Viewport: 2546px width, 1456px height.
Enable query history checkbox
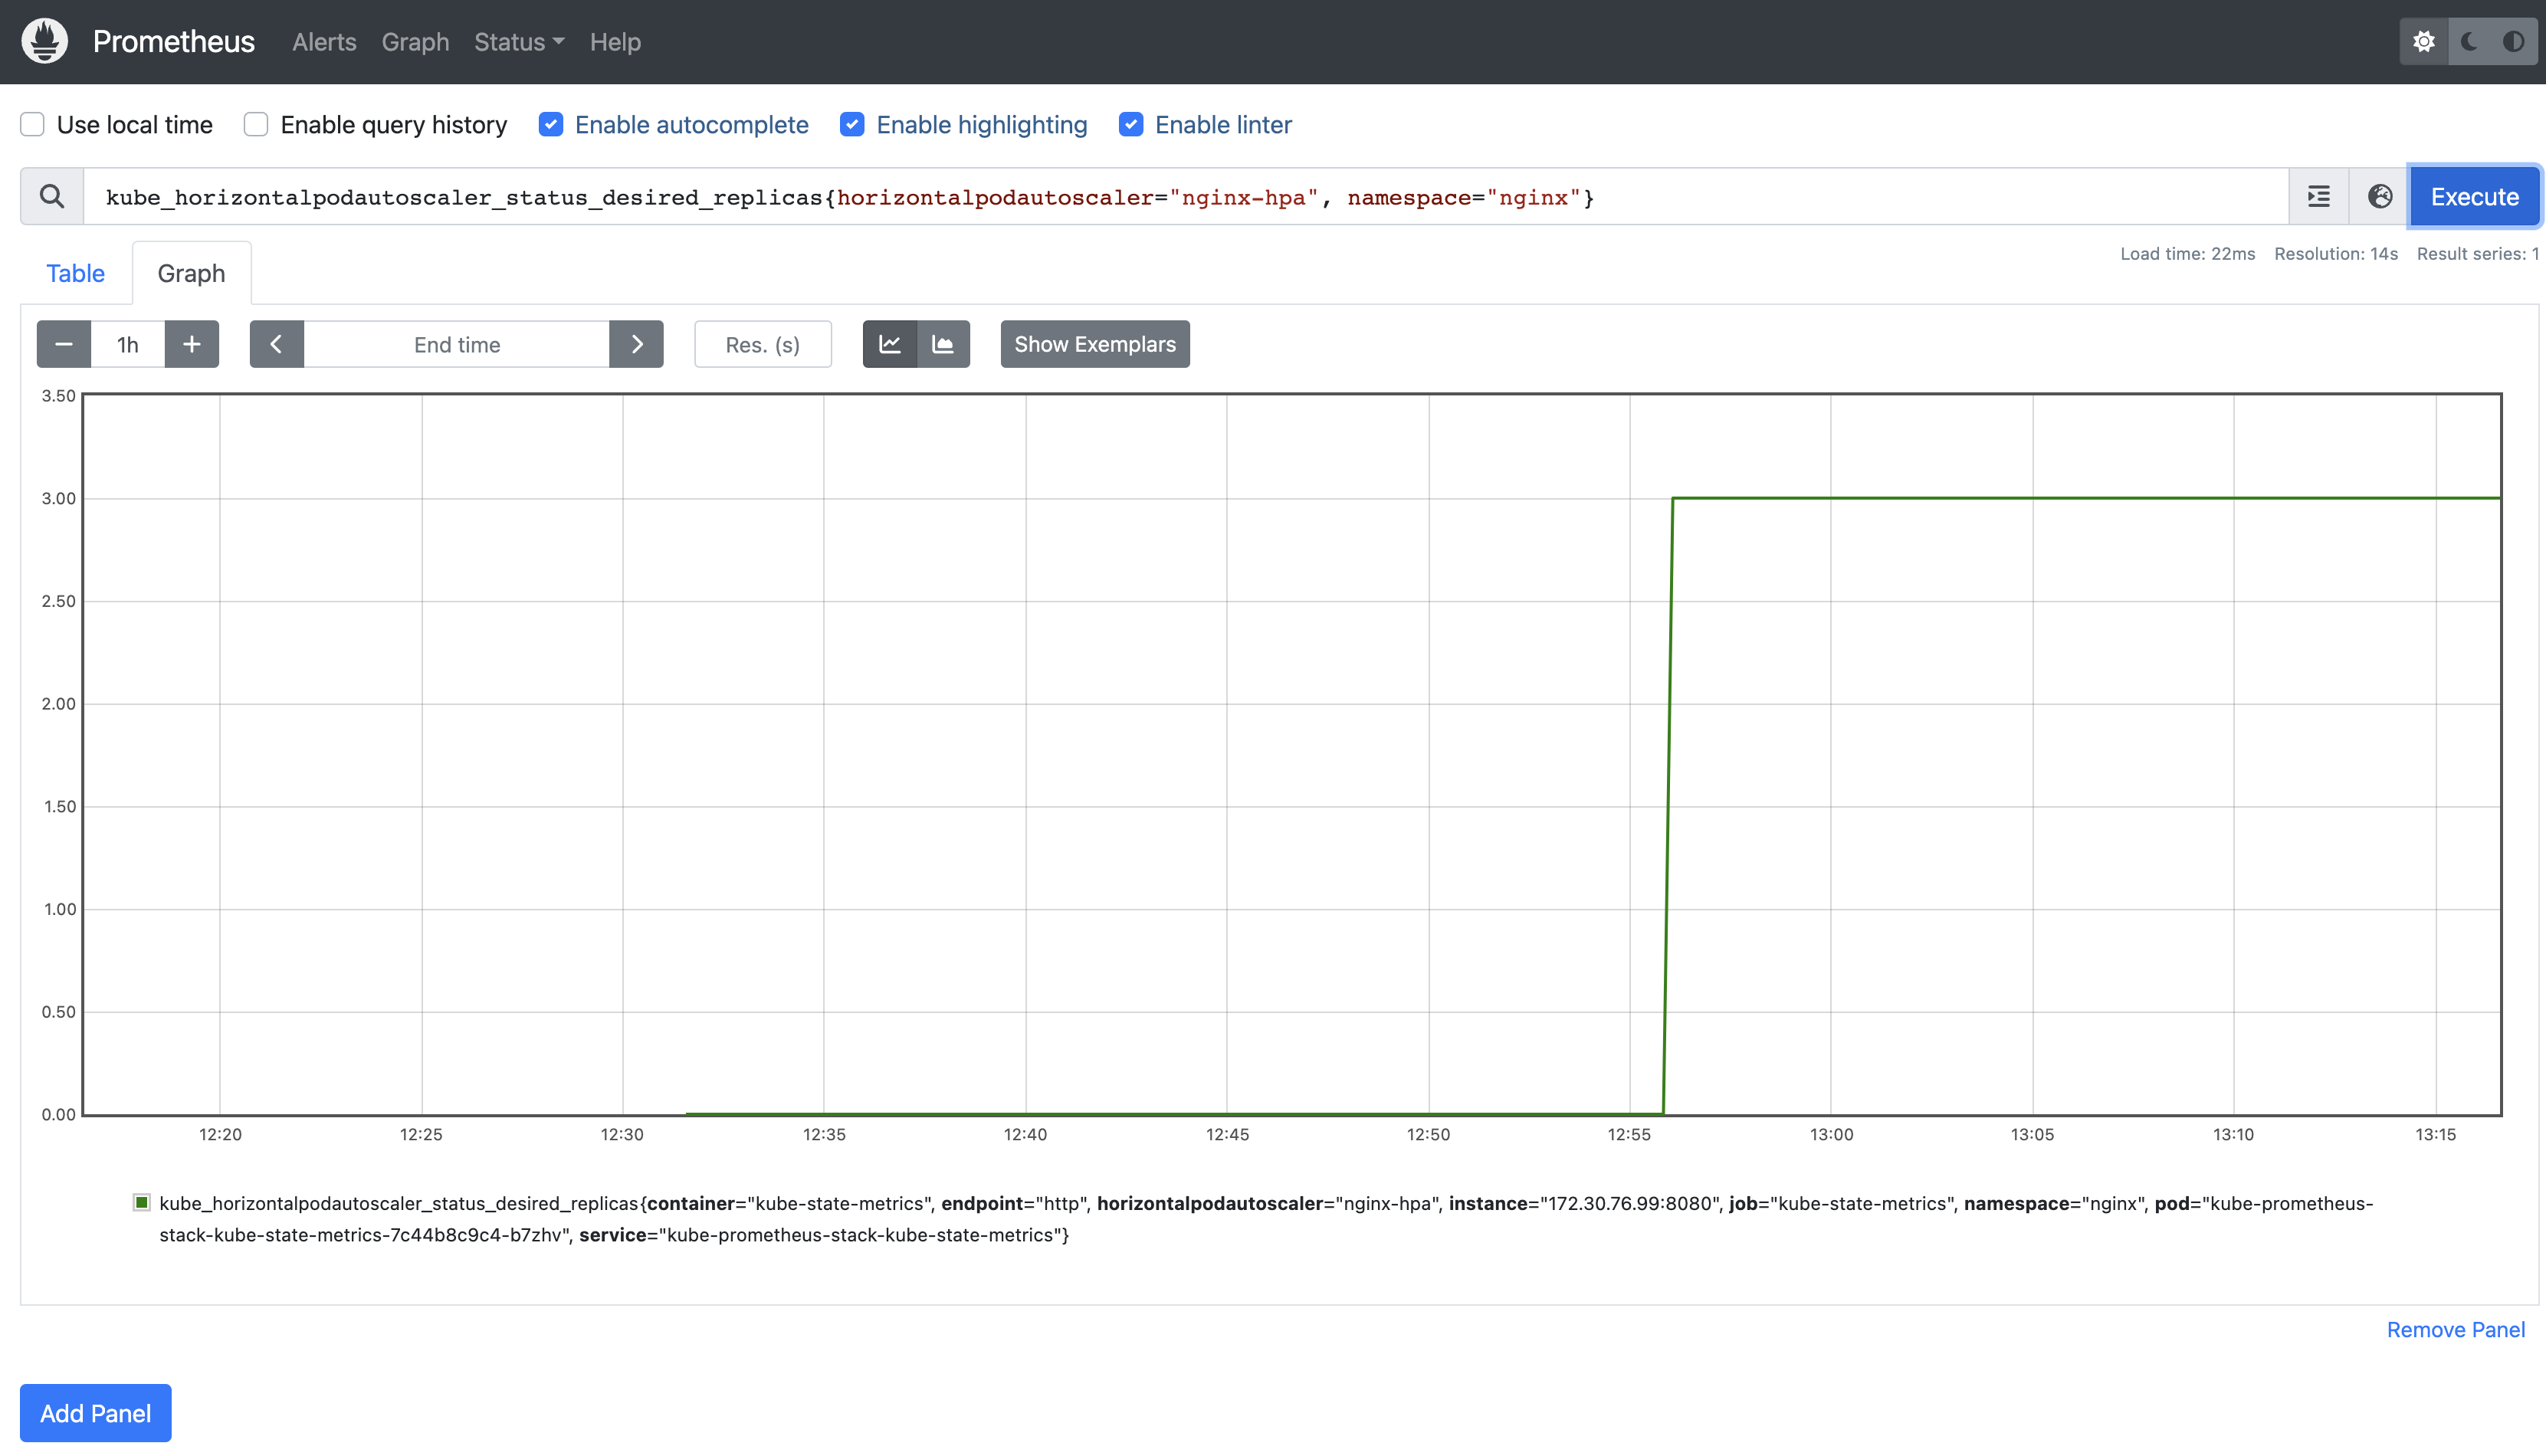pos(256,124)
